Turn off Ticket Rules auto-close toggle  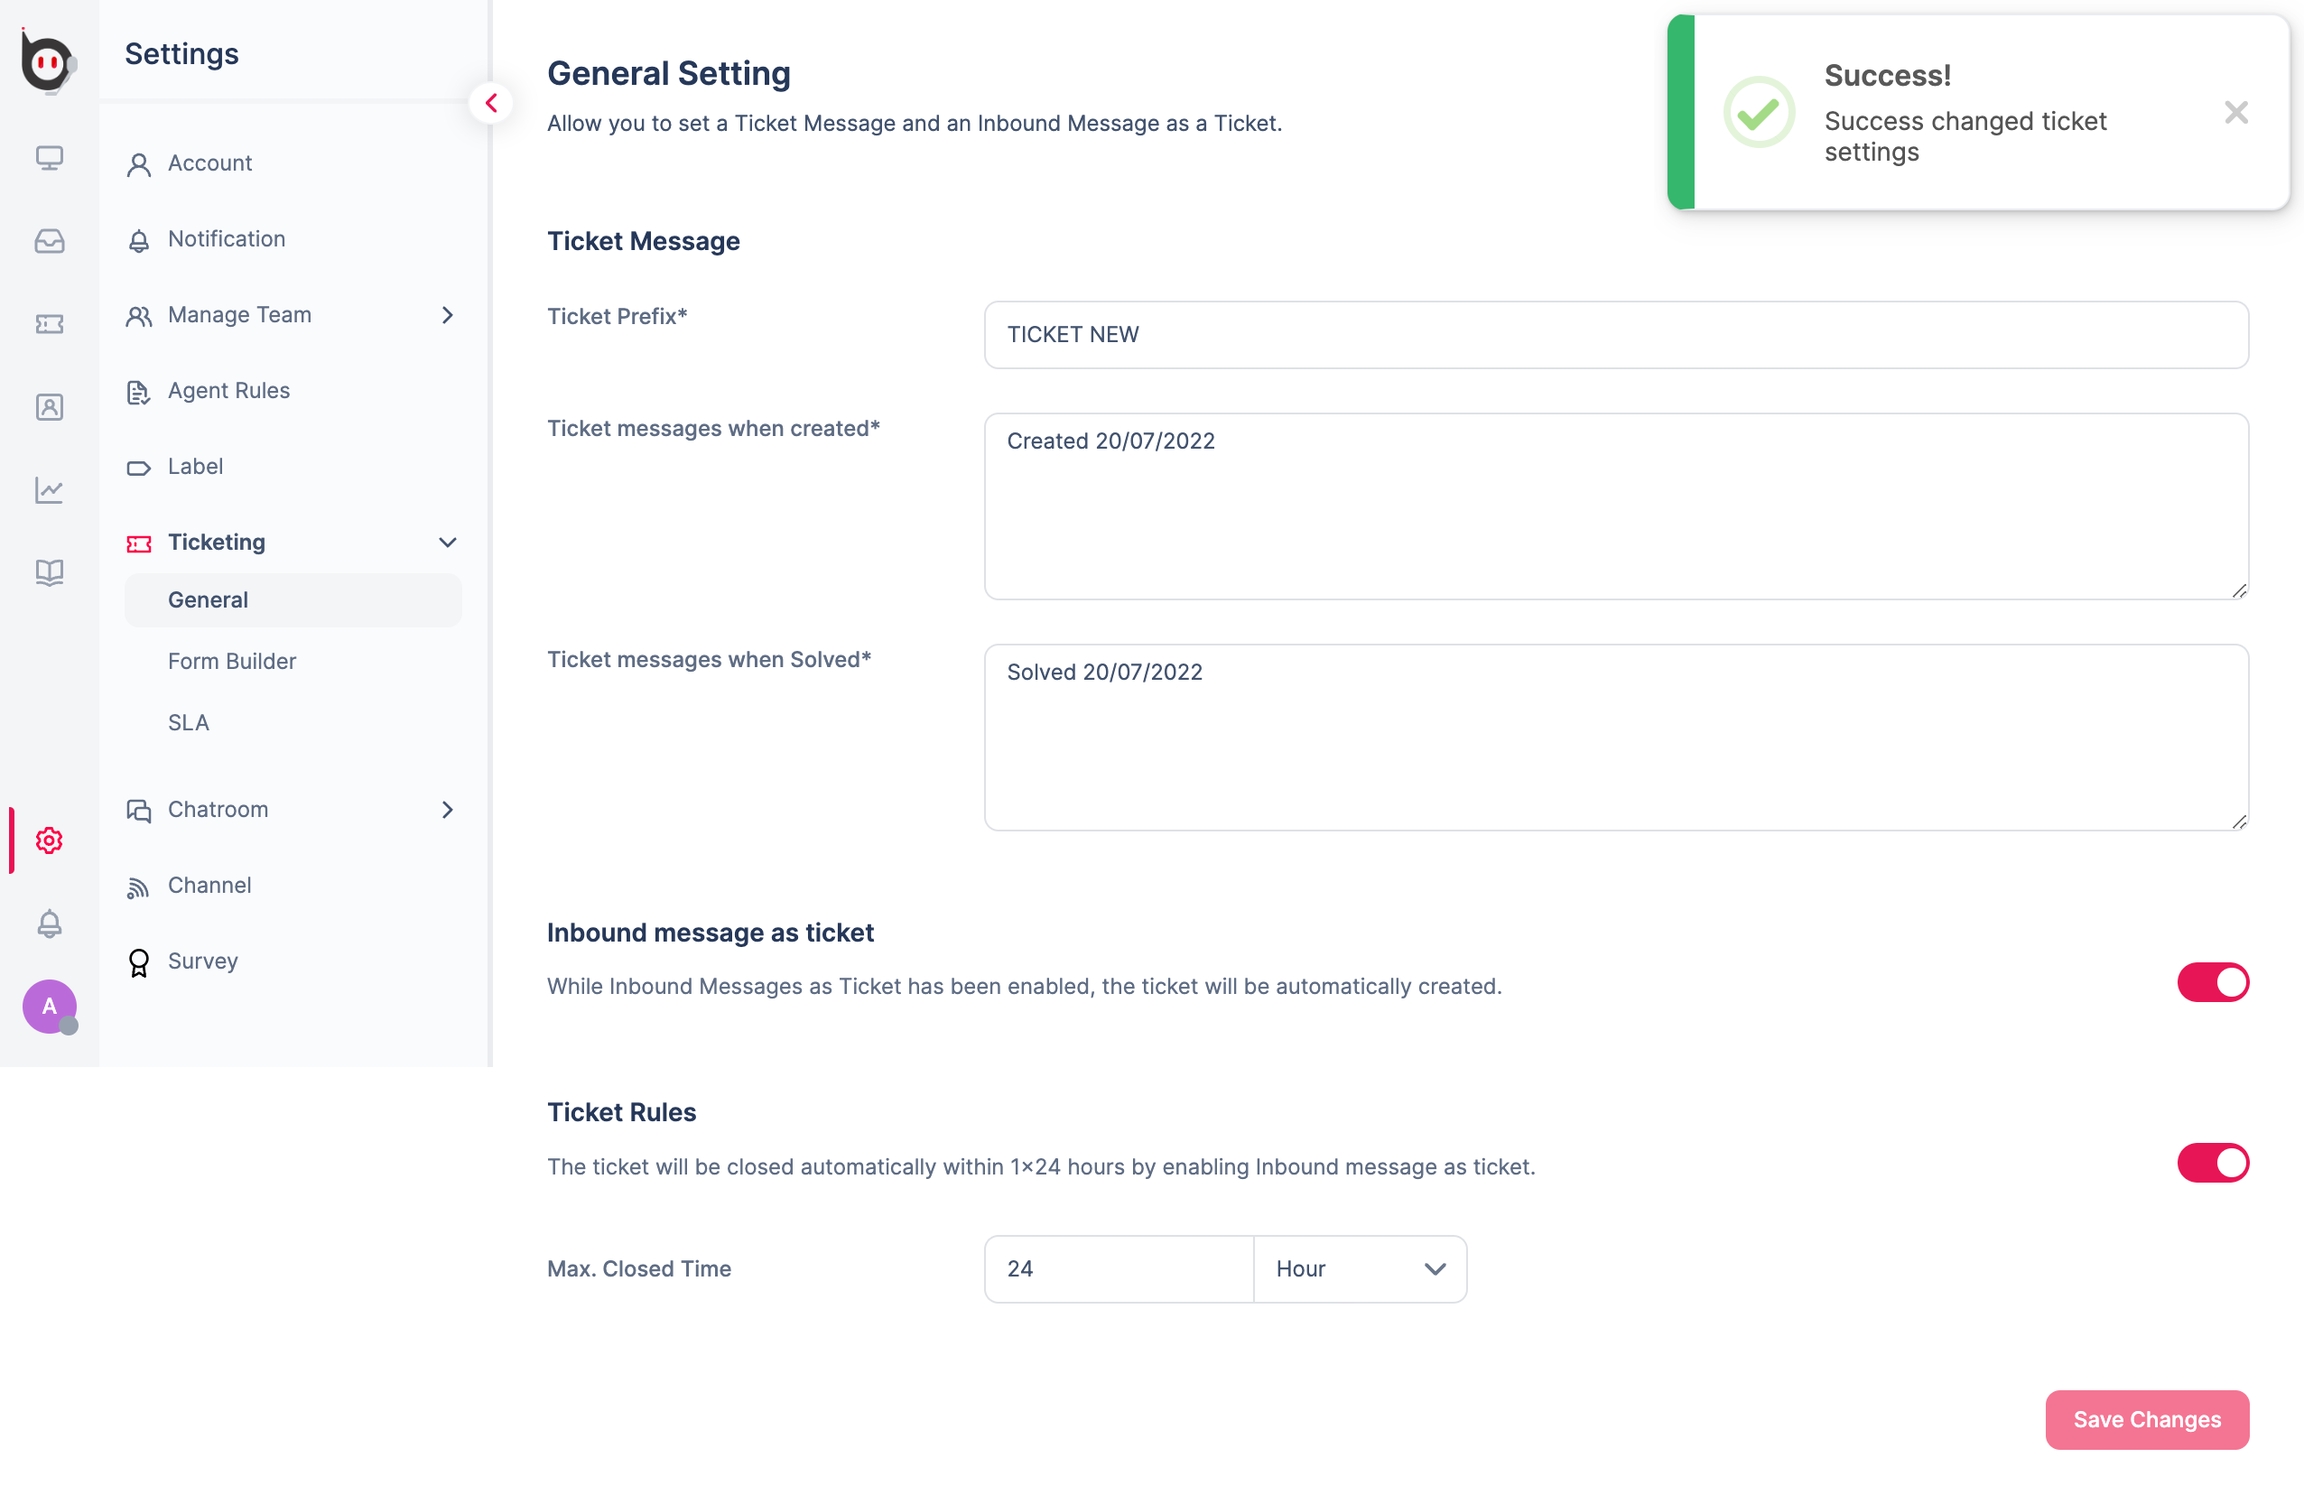coord(2212,1163)
